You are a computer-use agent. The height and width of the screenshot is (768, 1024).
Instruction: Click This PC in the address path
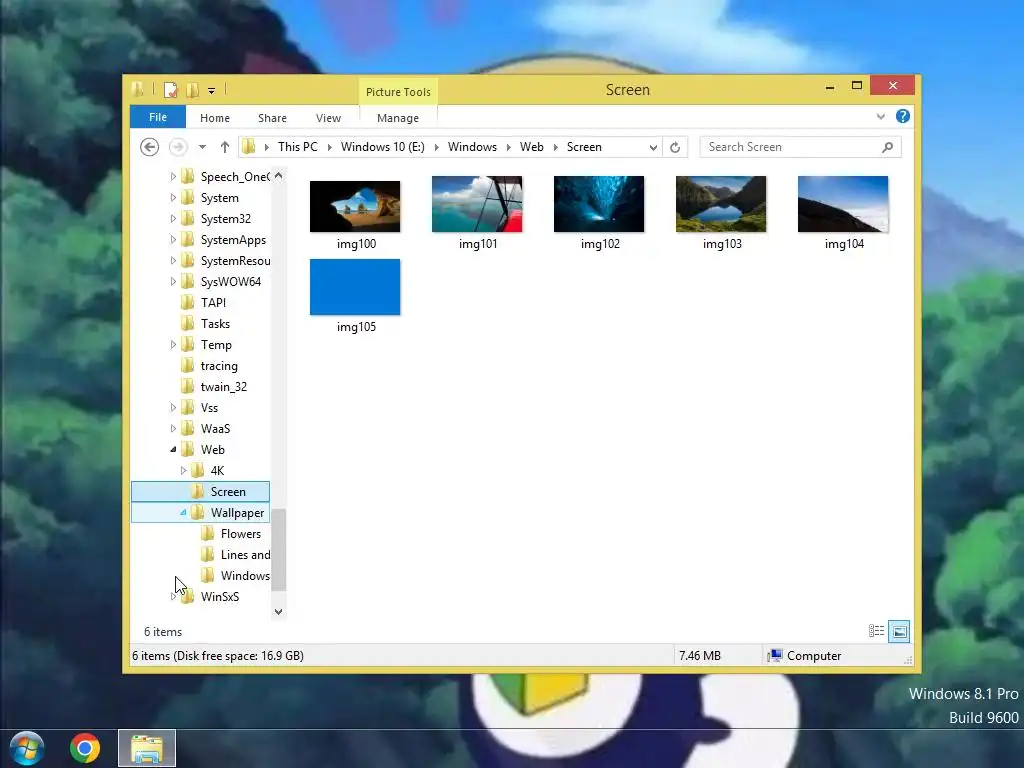[x=298, y=147]
